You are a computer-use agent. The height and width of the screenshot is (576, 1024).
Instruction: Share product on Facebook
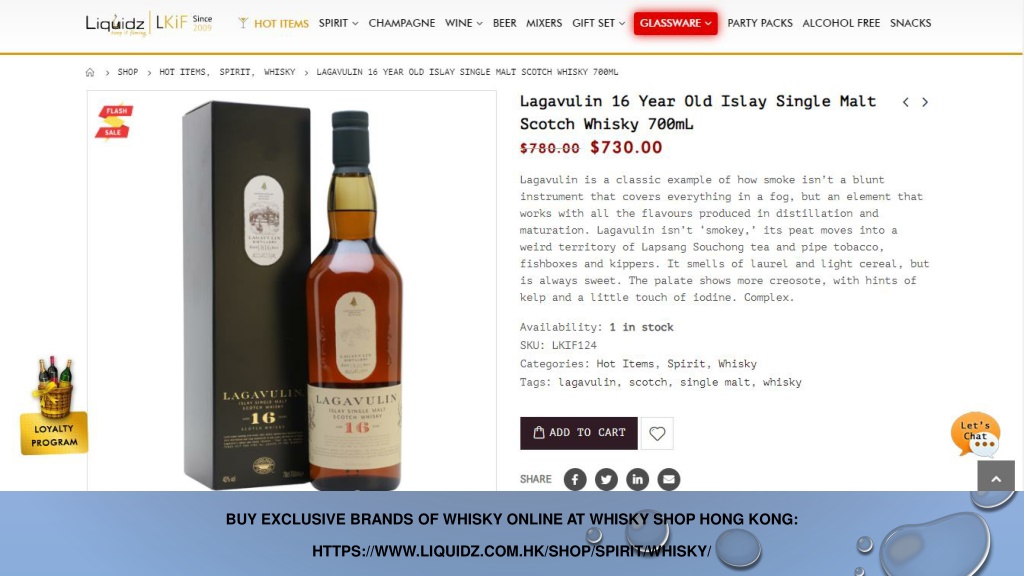(575, 479)
